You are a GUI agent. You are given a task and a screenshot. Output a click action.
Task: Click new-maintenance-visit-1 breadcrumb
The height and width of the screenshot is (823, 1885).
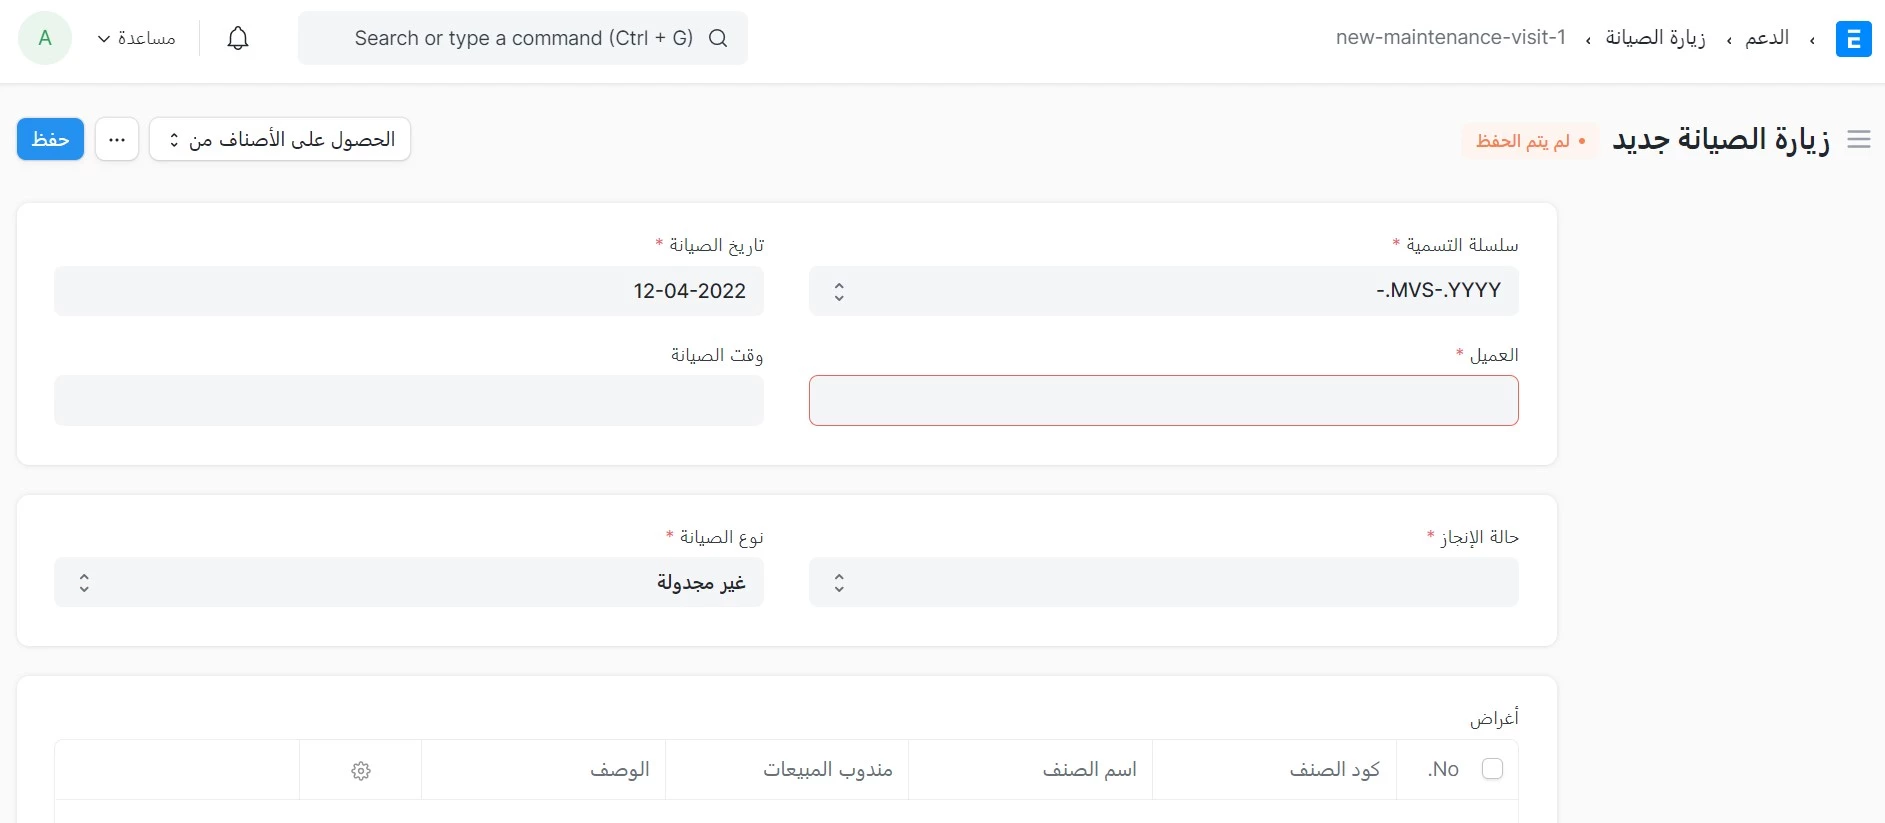[x=1451, y=38]
